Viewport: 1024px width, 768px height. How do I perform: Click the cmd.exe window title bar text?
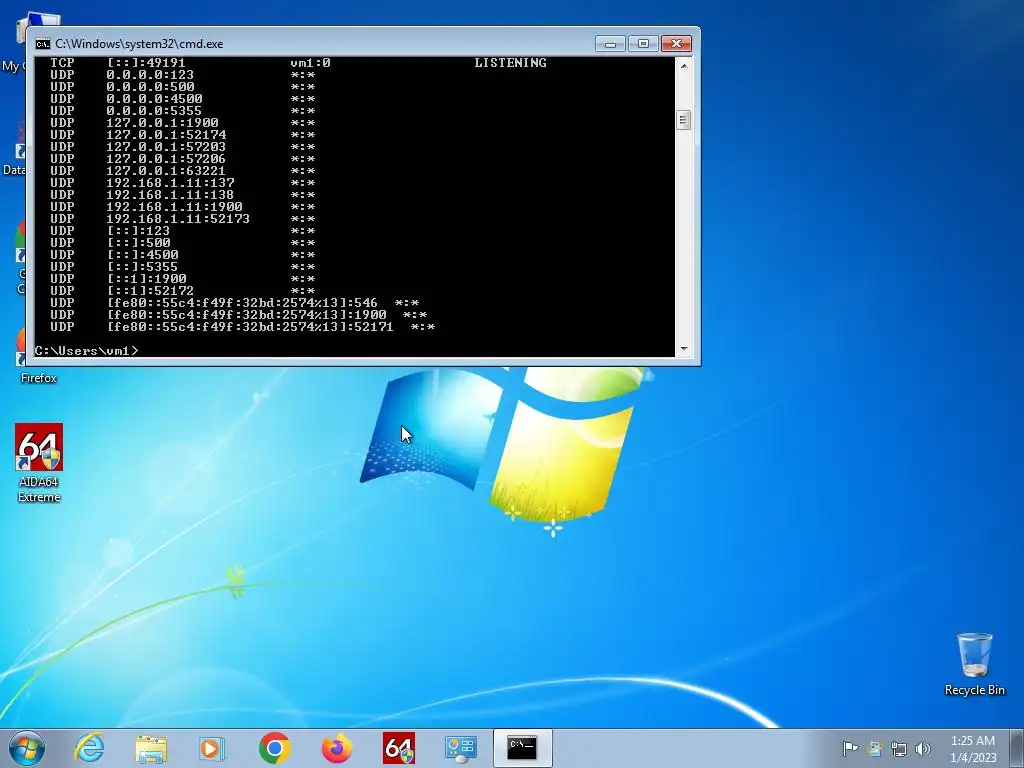tap(139, 44)
